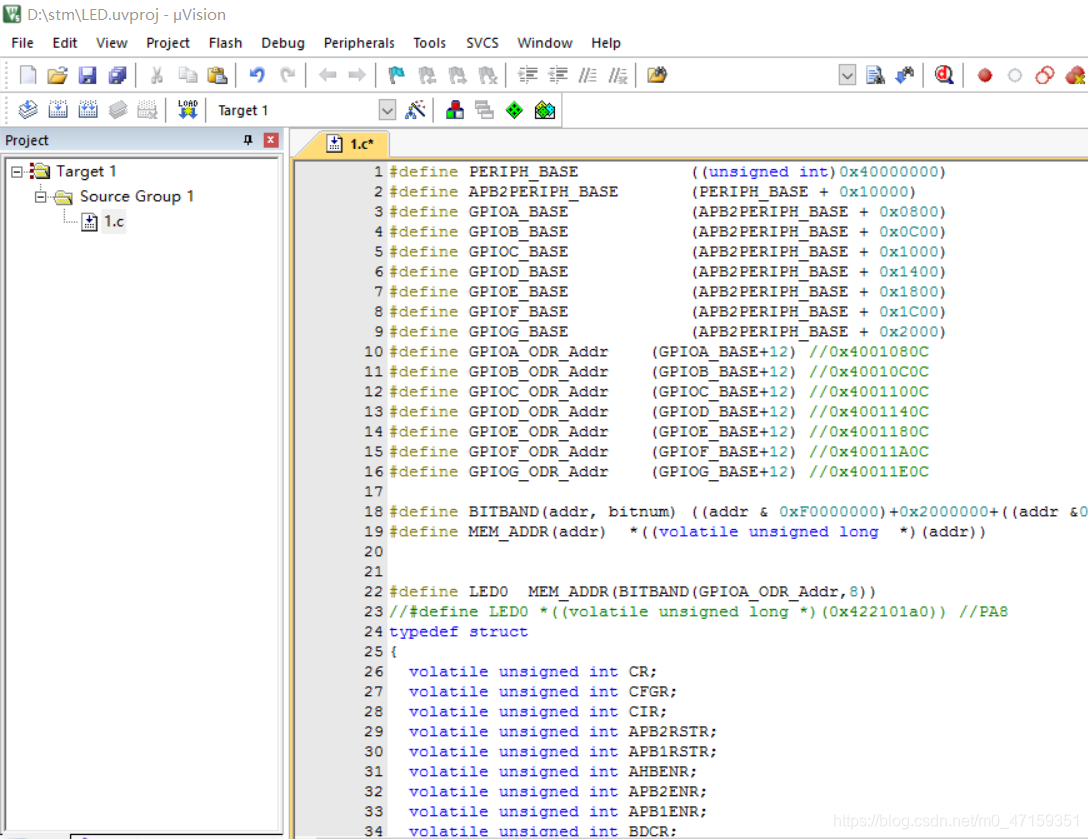Save all files with the multi-floppy icon
The height and width of the screenshot is (839, 1088).
pos(118,75)
